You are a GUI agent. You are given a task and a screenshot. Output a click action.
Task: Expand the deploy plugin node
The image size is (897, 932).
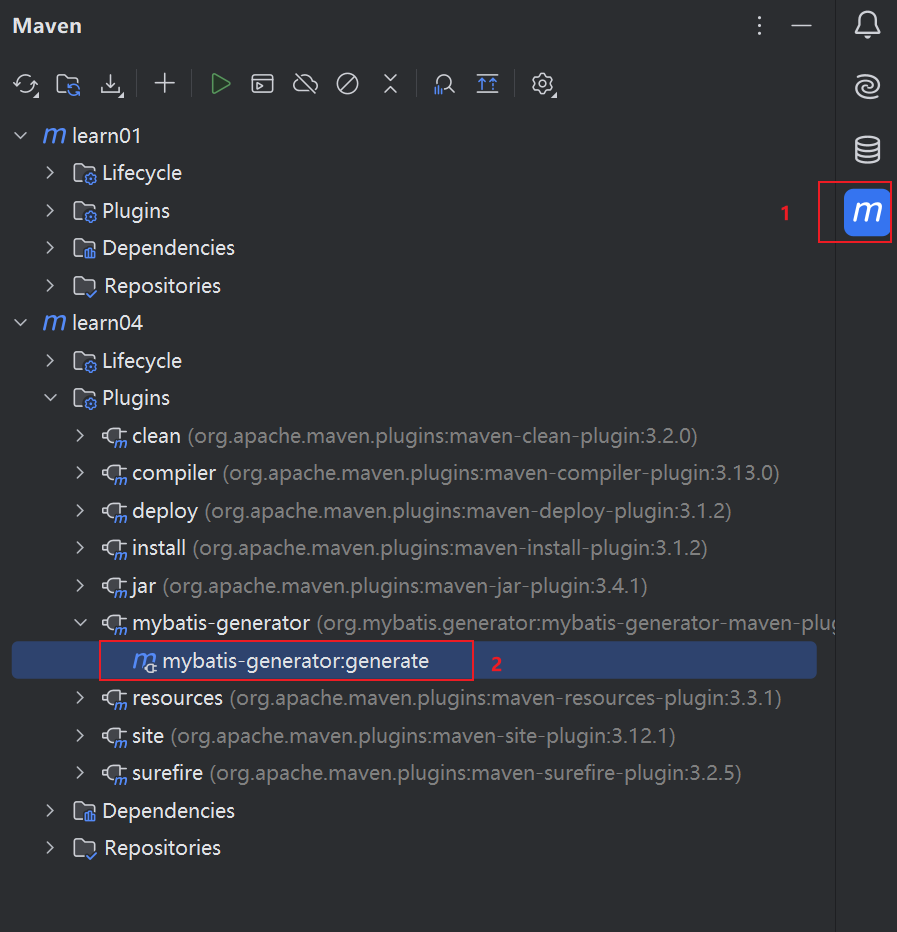point(80,511)
